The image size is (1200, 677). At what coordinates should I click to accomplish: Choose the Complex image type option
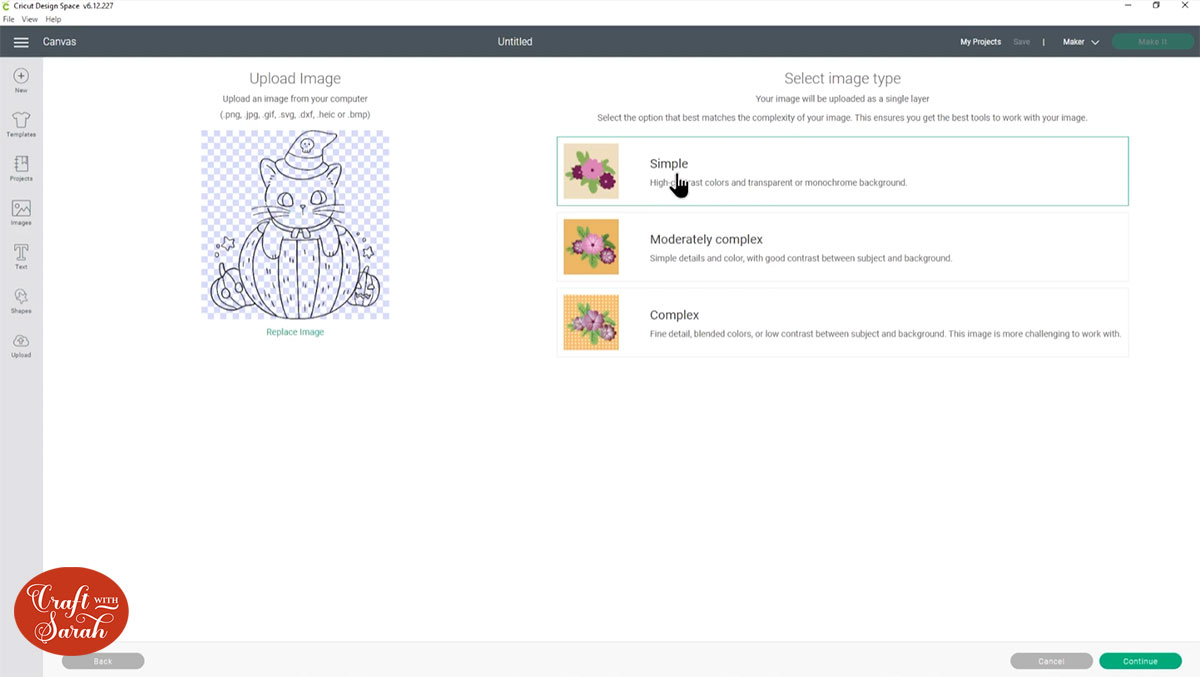pyautogui.click(x=842, y=322)
